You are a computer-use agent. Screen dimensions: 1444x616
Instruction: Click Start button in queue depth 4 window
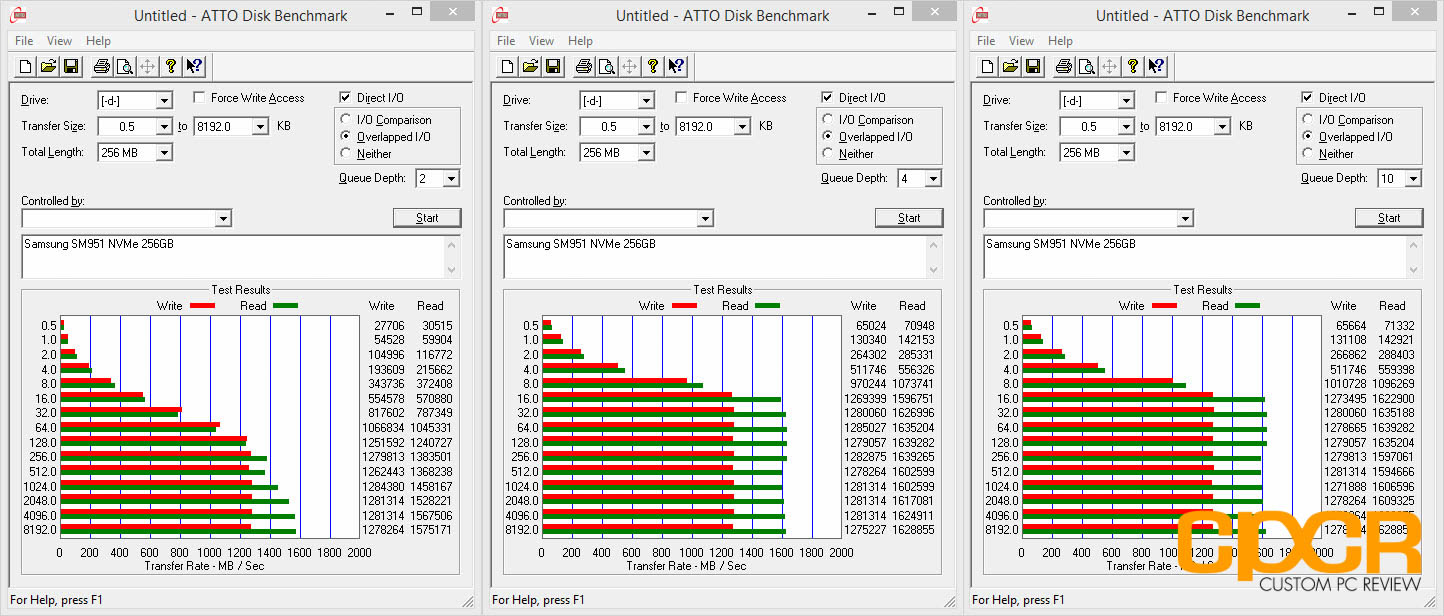(909, 218)
